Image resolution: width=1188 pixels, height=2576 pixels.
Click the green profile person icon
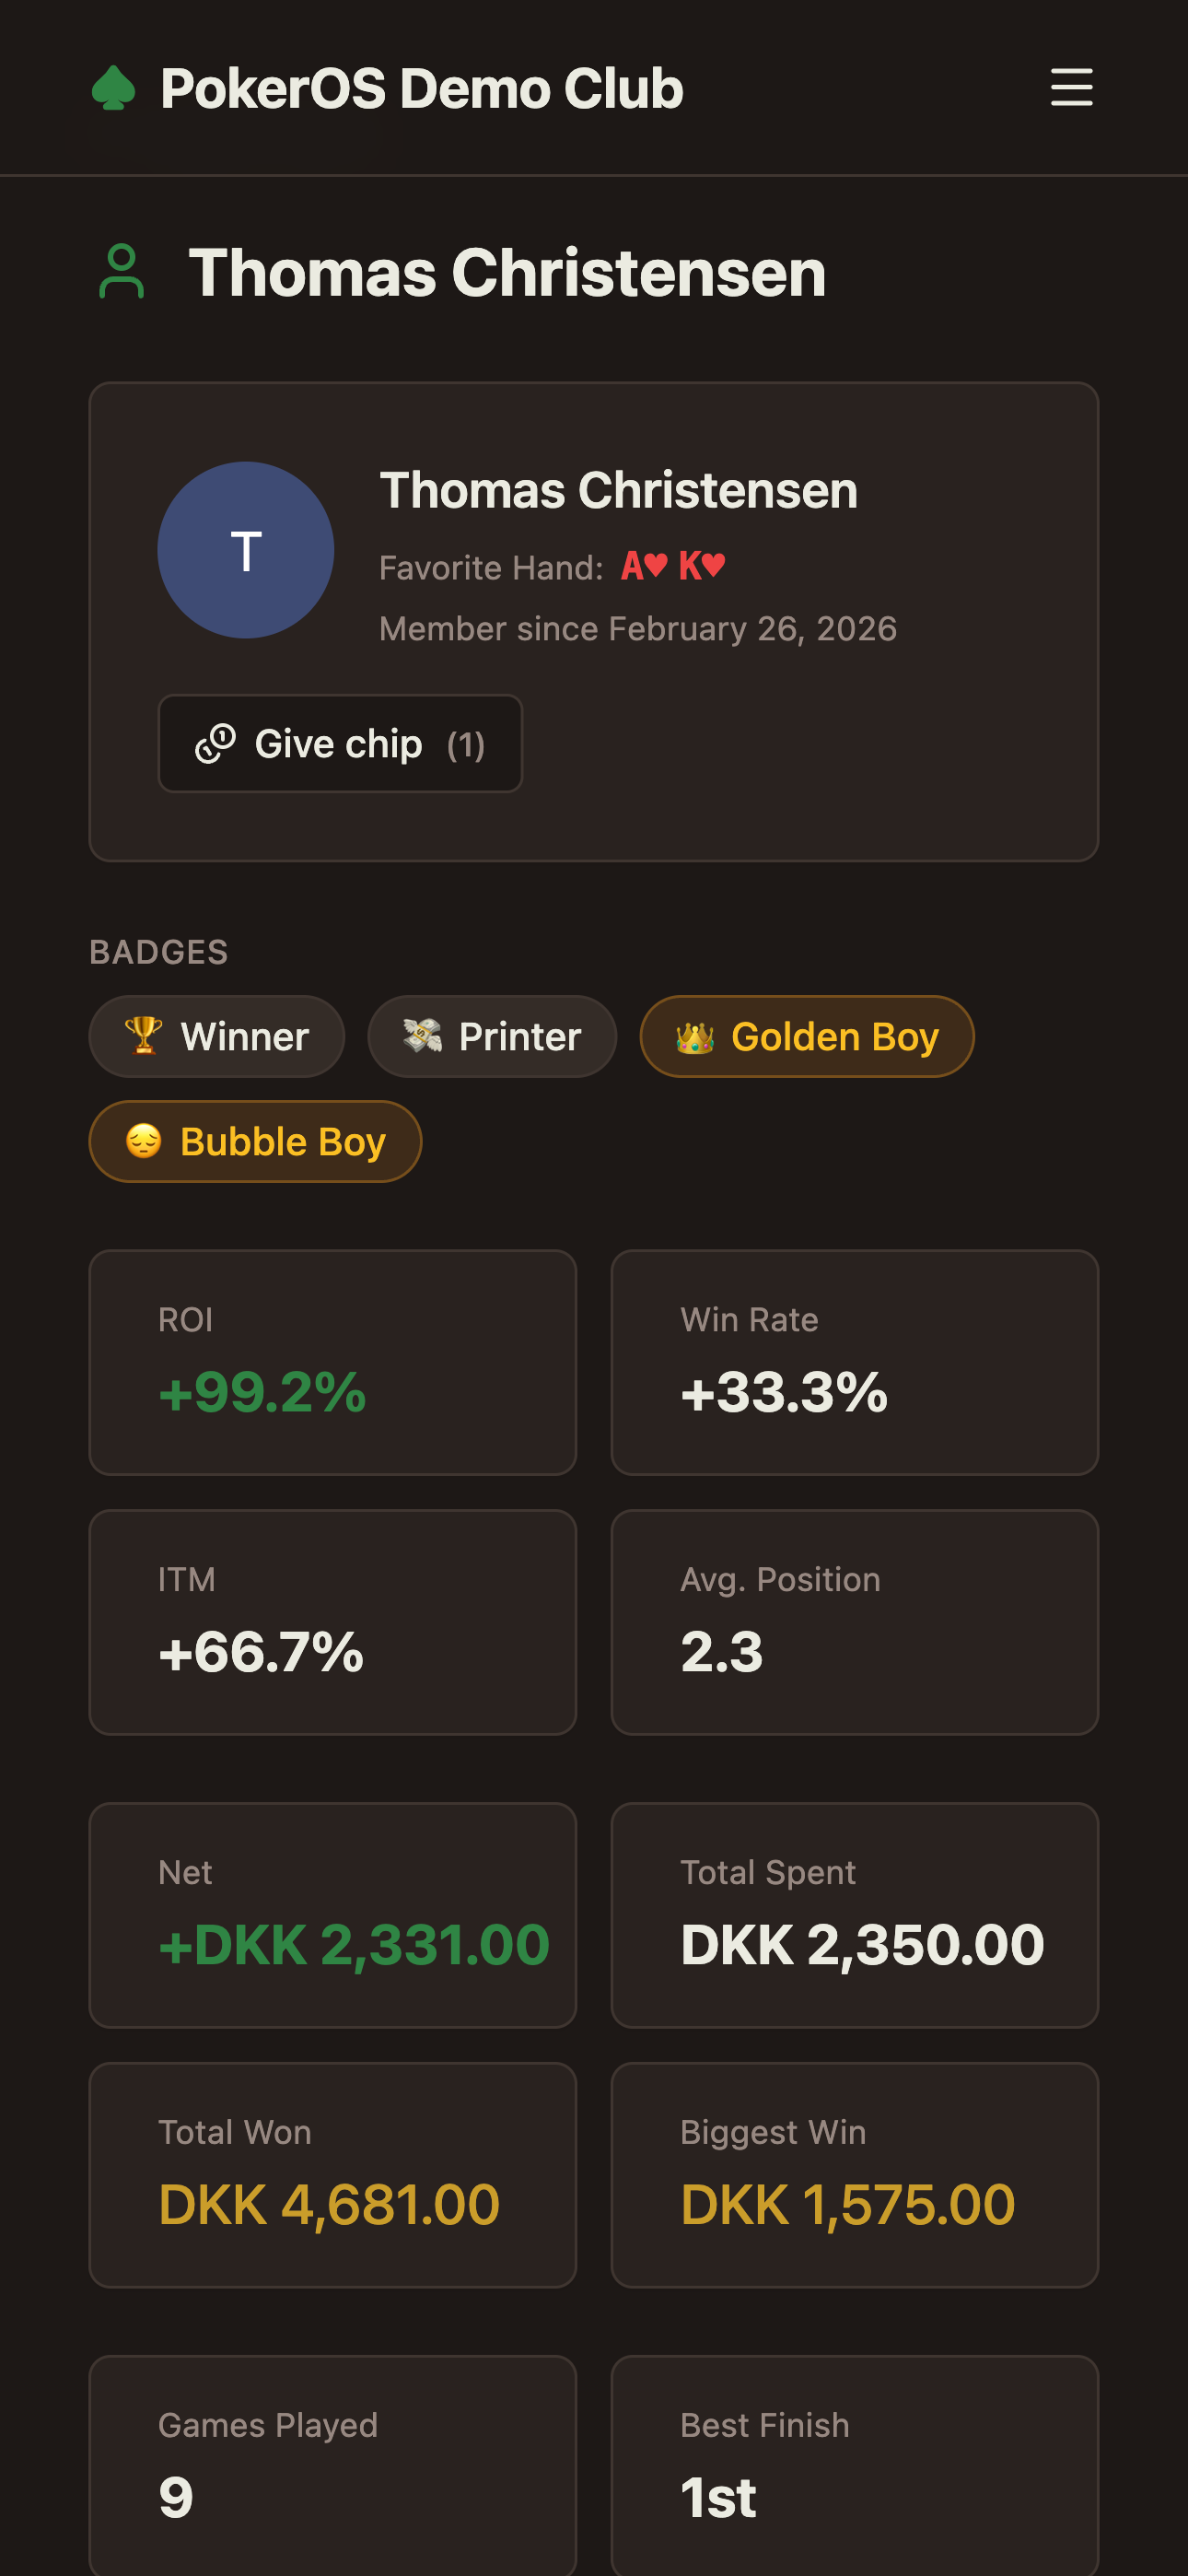tap(122, 270)
